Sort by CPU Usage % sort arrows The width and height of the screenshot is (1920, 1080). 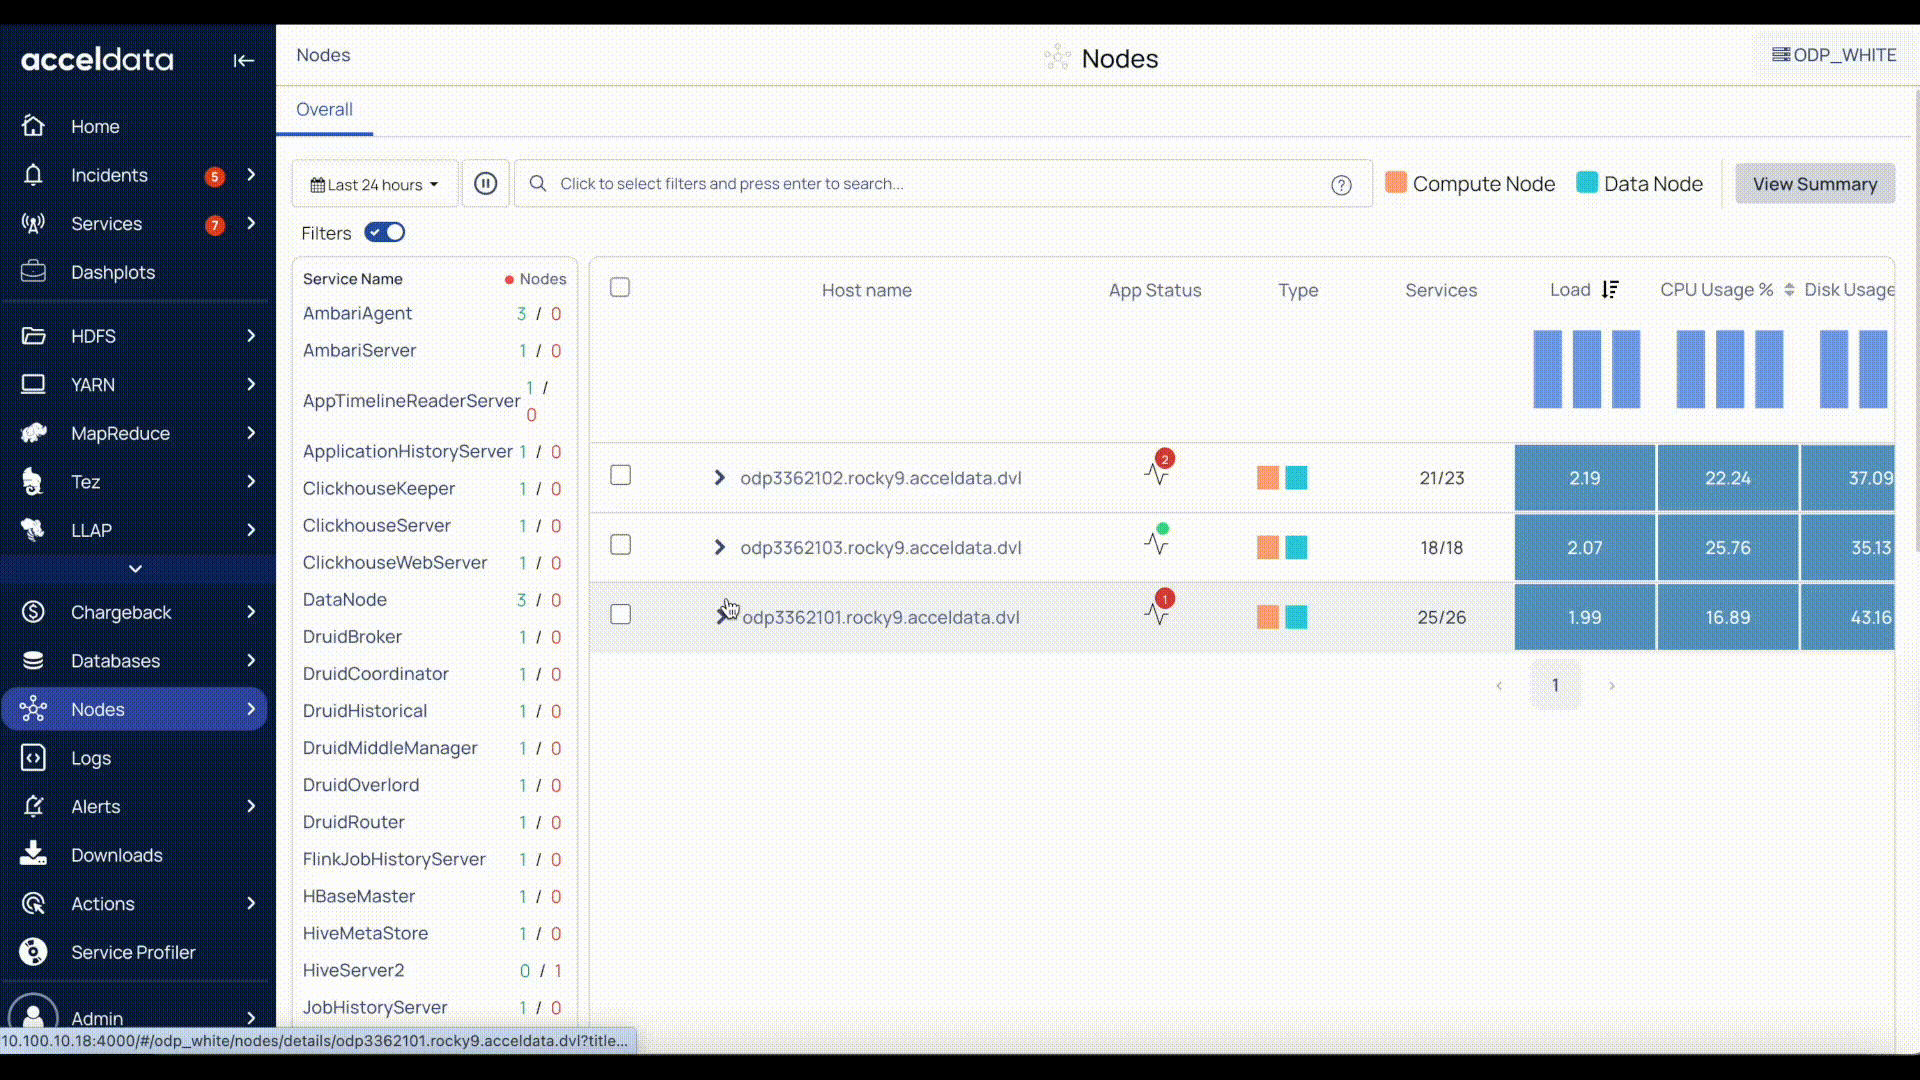pyautogui.click(x=1789, y=290)
